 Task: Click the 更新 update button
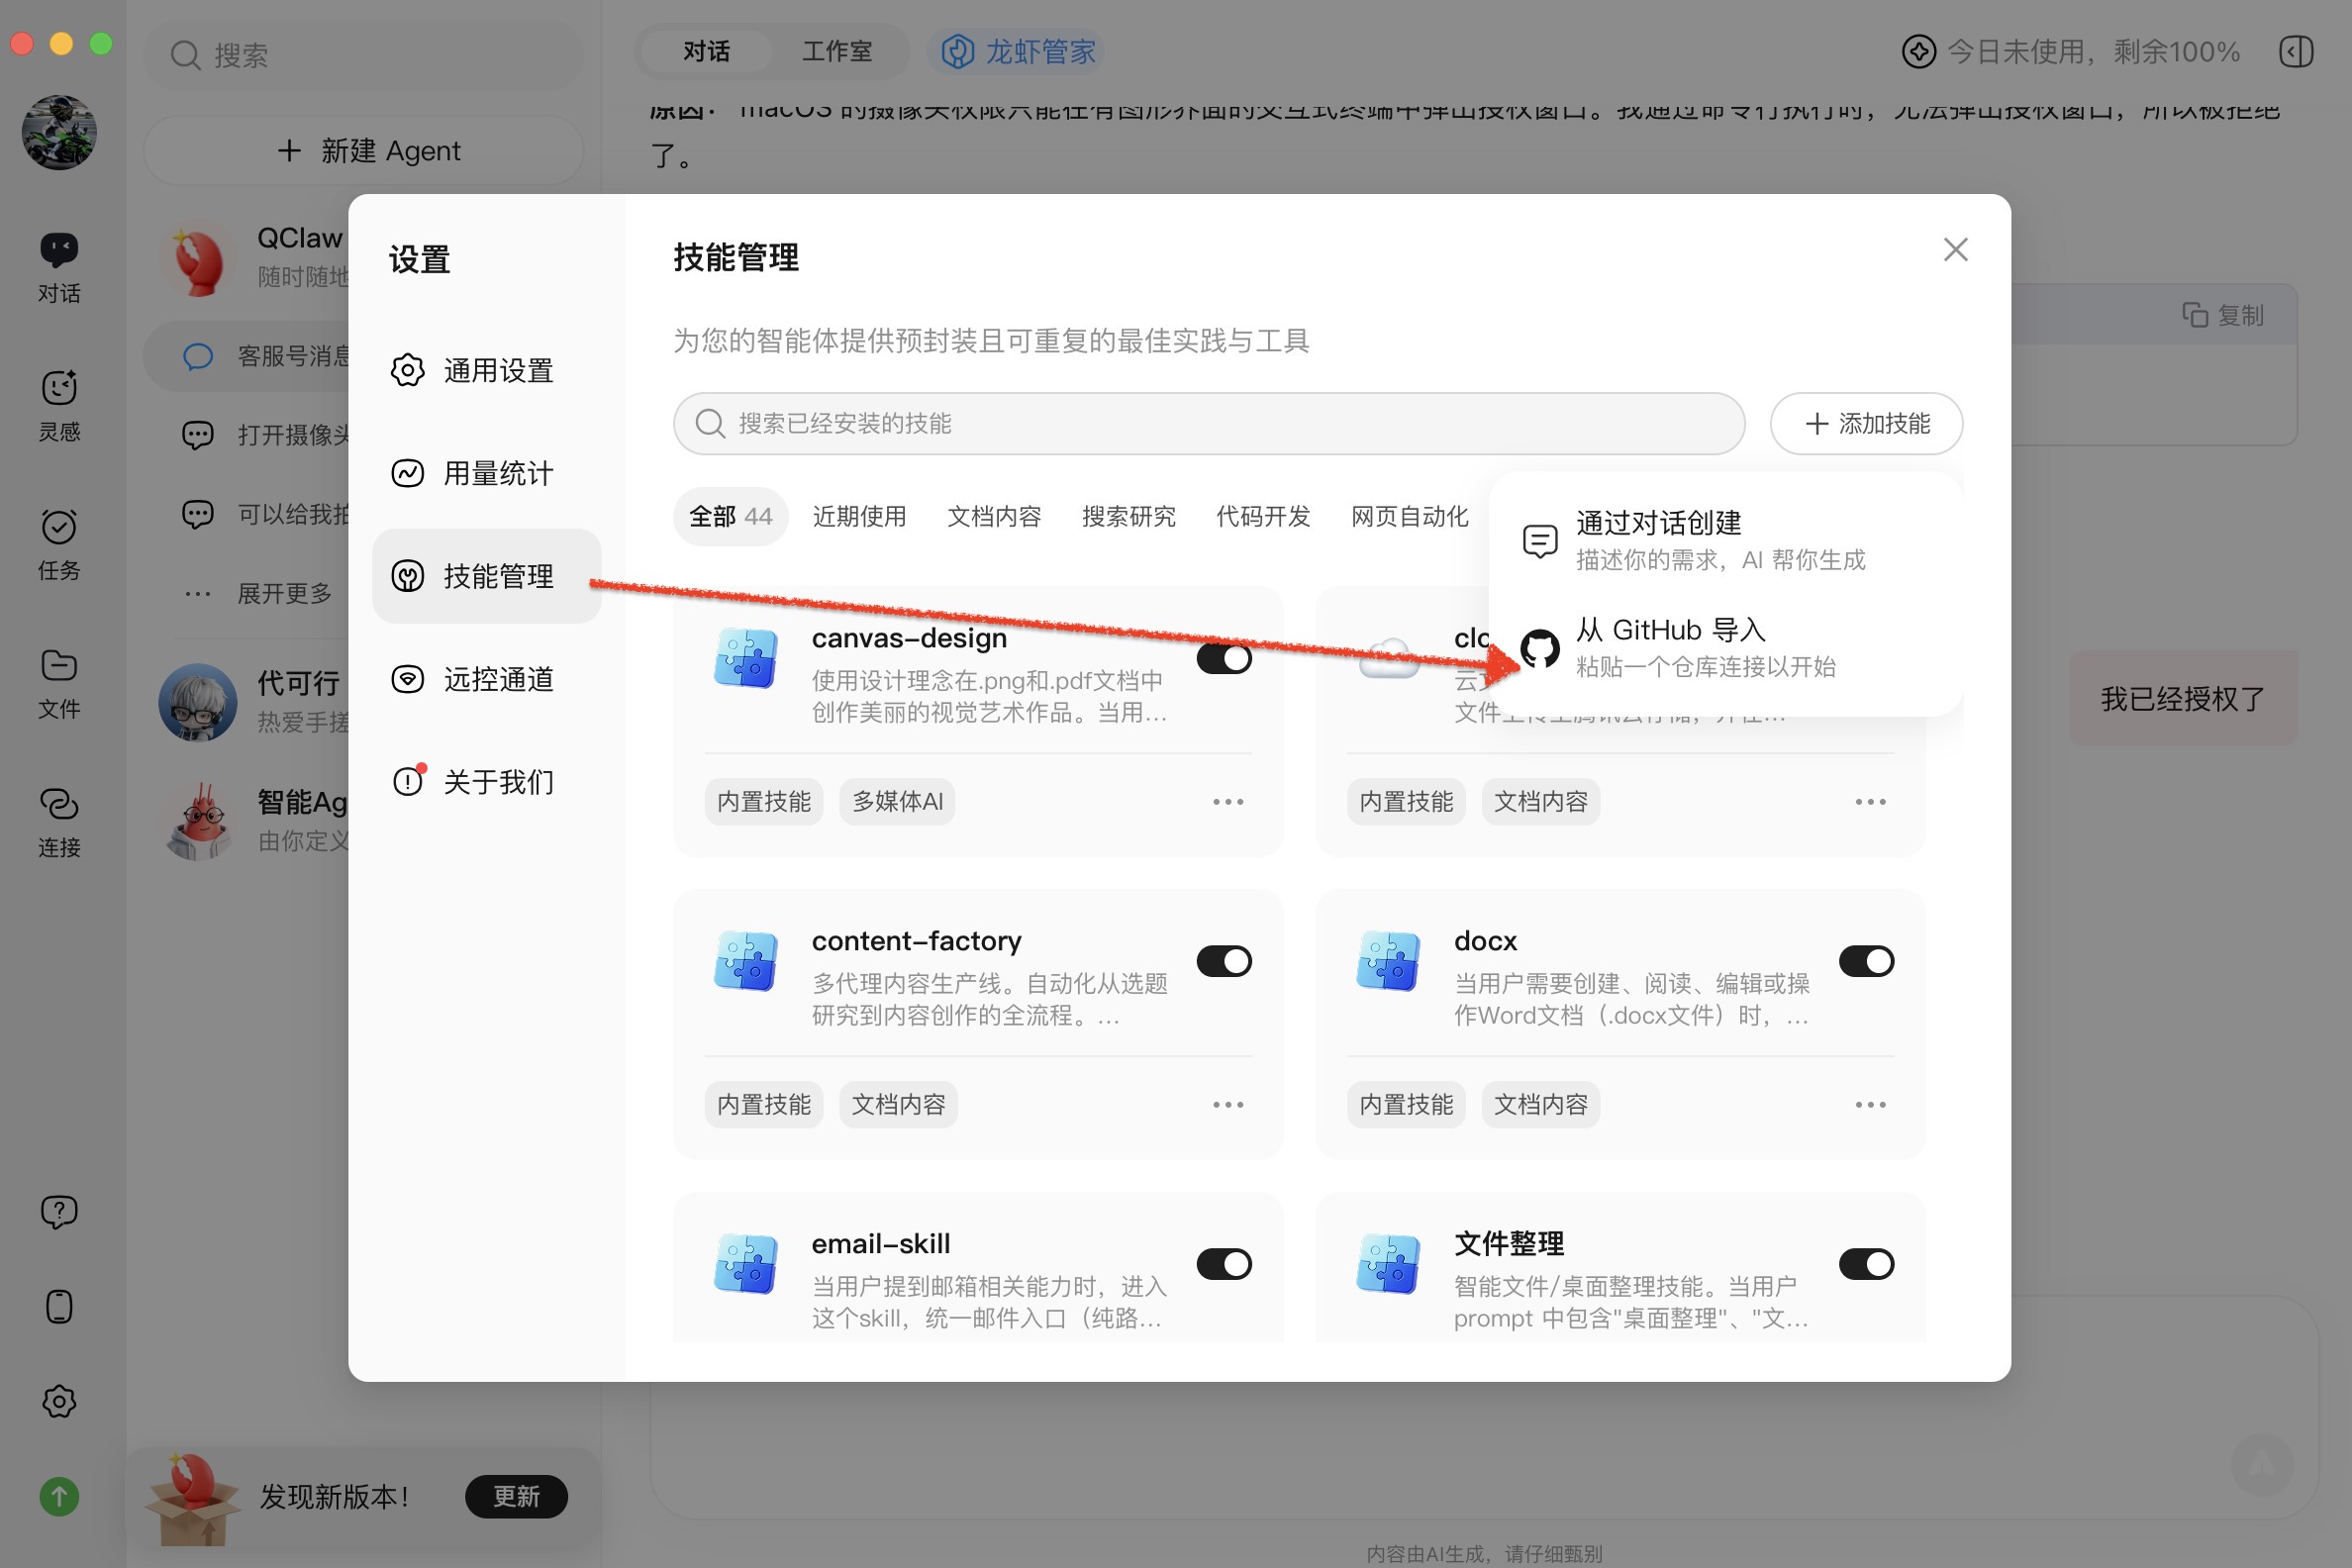(x=516, y=1496)
